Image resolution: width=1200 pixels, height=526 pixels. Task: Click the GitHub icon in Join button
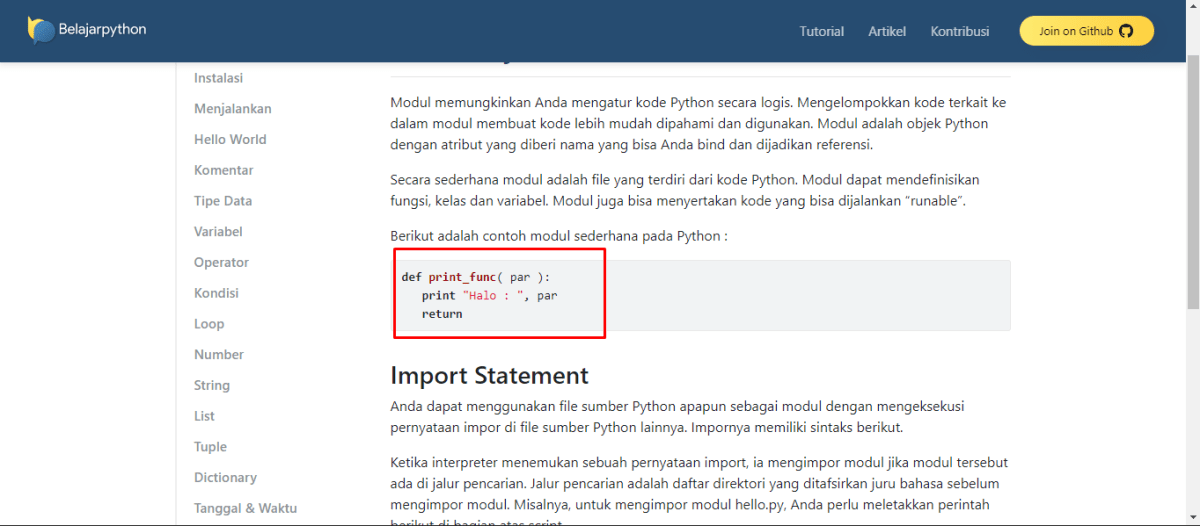coord(1126,31)
